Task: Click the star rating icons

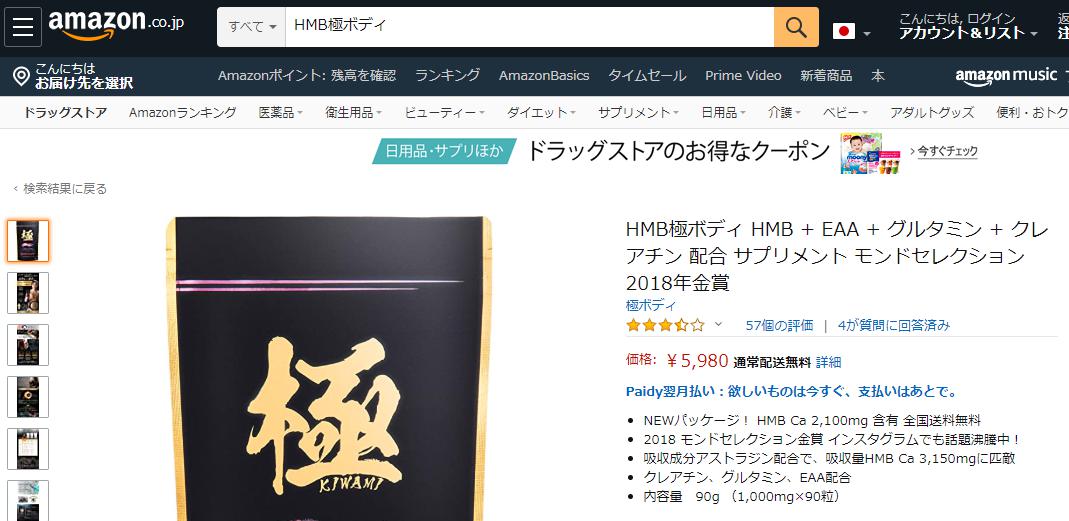Action: [x=665, y=325]
